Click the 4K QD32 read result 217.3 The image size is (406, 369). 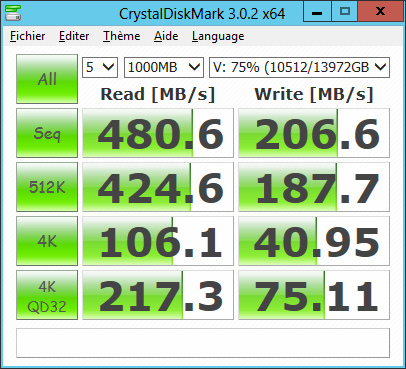[158, 295]
